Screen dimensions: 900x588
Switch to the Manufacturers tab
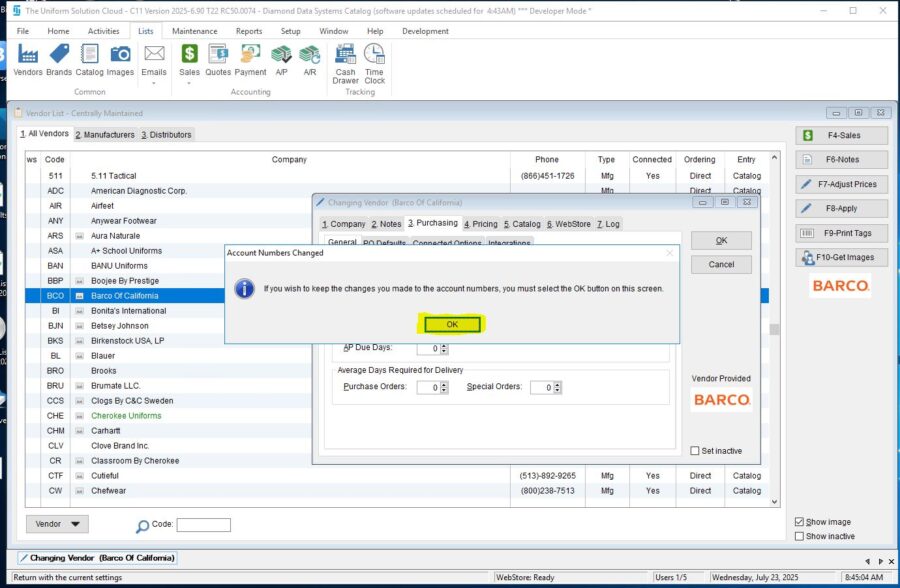(x=105, y=134)
